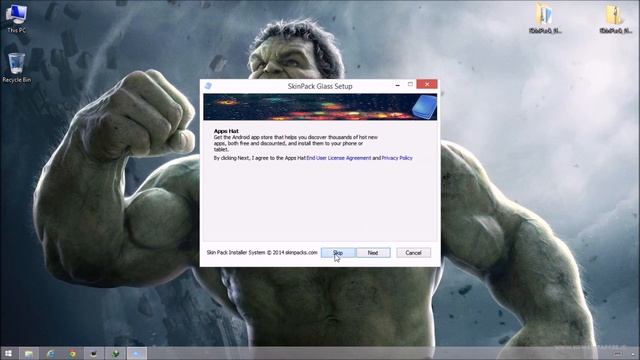Viewport: 640px width, 360px height.
Task: Select the Recycle Bin desktop icon
Action: pos(16,68)
